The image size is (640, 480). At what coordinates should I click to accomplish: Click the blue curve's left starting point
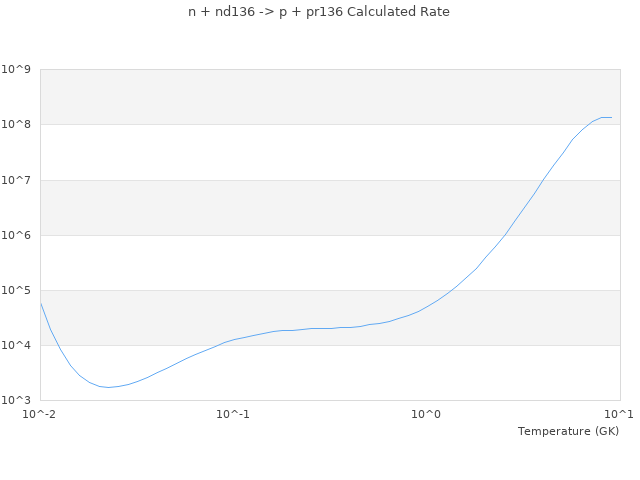tap(41, 303)
